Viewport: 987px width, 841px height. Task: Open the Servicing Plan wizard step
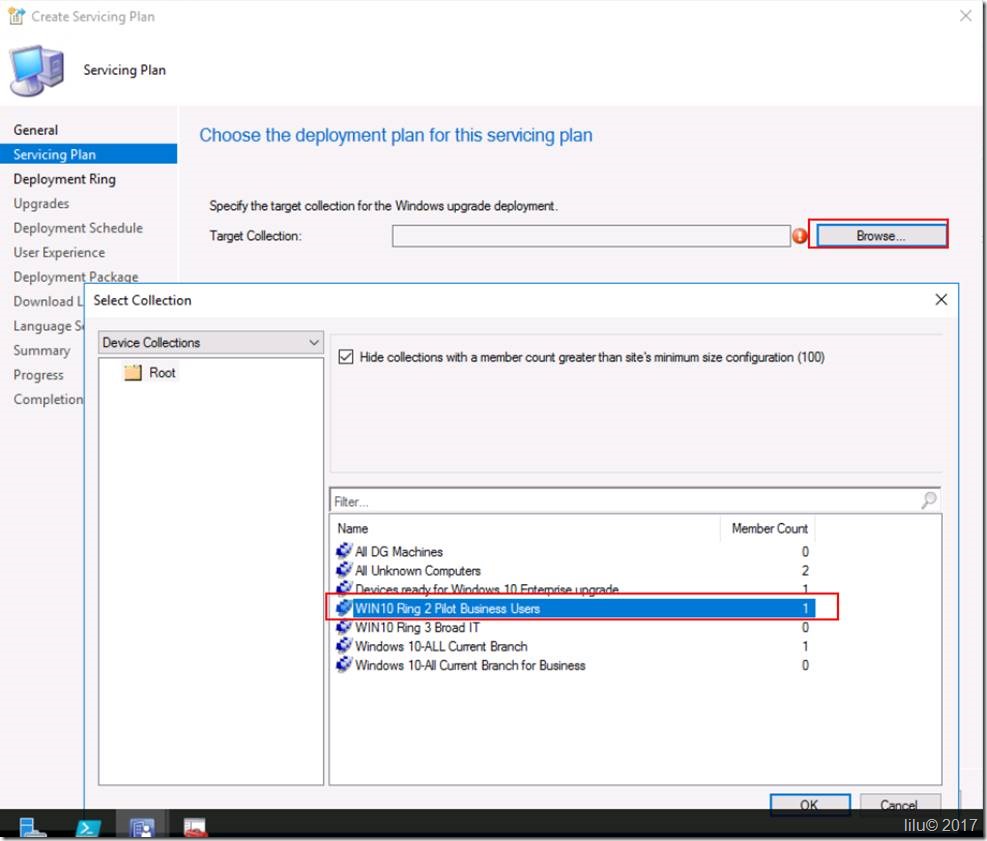[88, 154]
